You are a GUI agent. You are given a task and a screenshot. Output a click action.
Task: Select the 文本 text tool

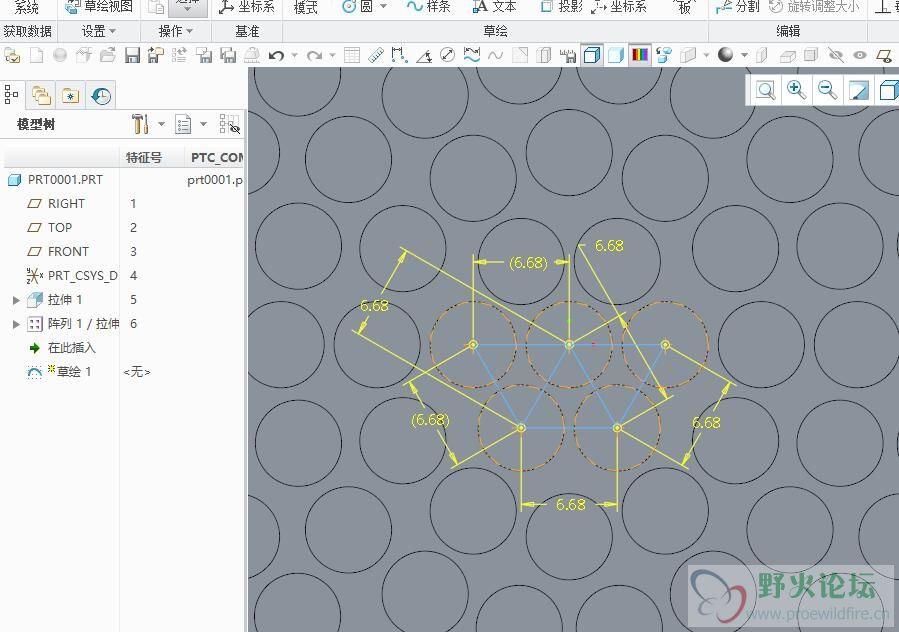point(494,7)
